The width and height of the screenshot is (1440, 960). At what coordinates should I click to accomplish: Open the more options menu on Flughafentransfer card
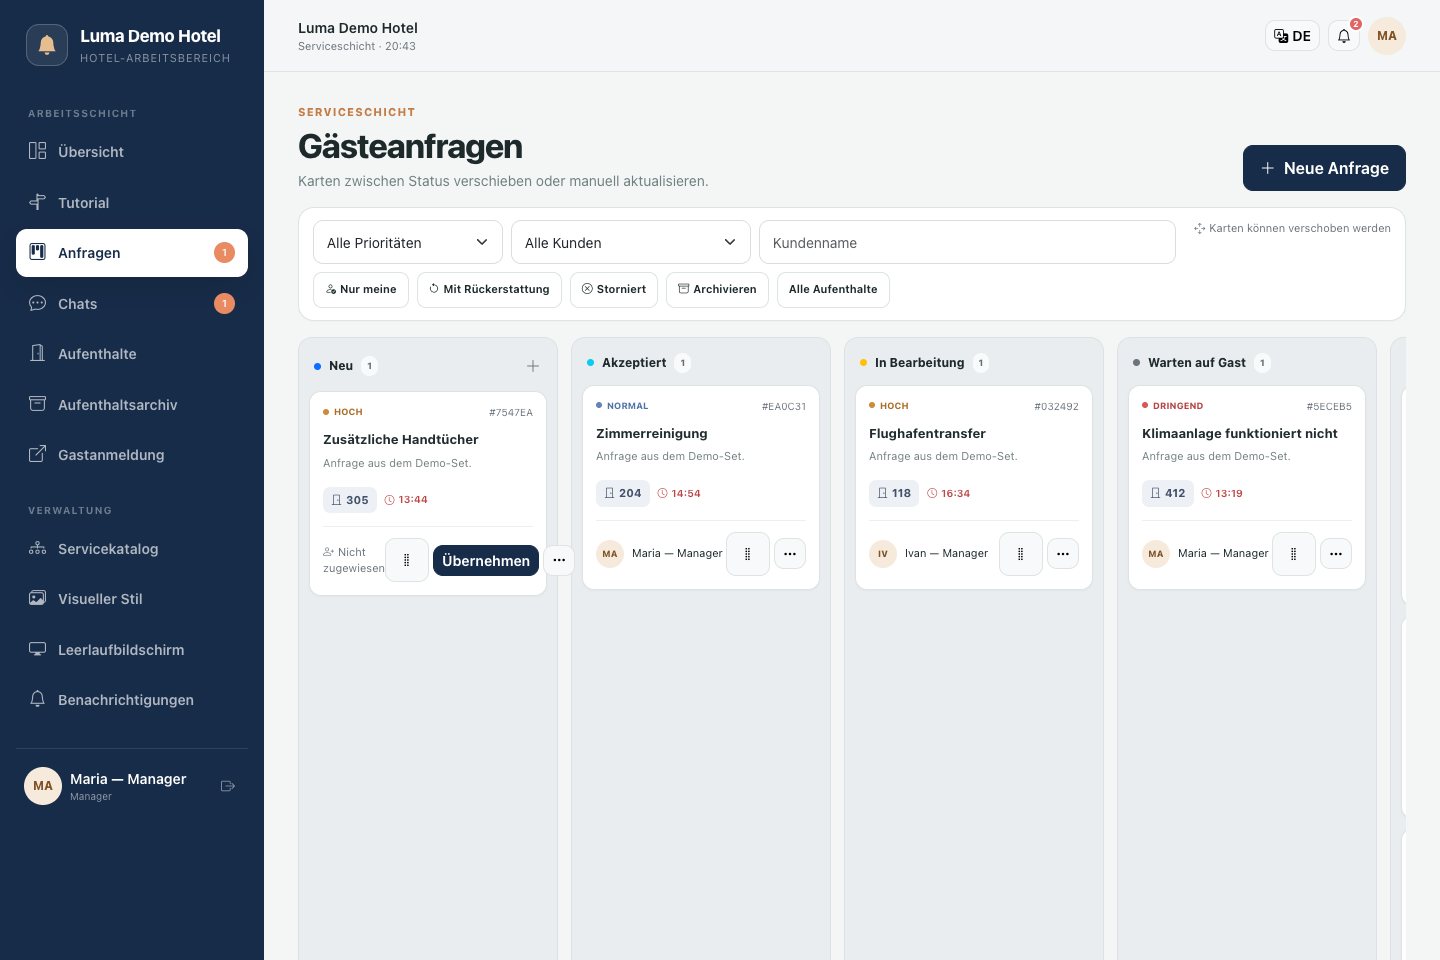(x=1063, y=553)
